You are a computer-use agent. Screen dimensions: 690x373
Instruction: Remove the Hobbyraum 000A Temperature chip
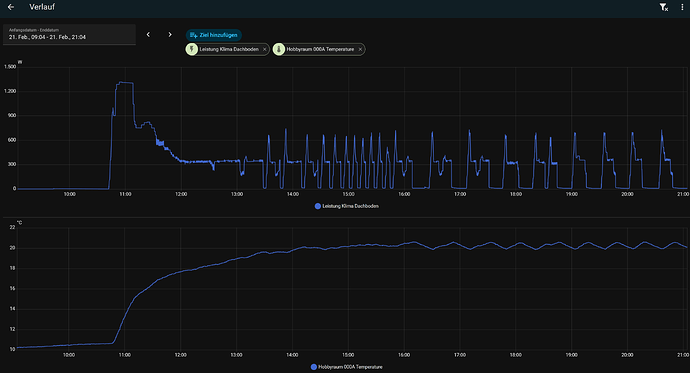coord(360,49)
